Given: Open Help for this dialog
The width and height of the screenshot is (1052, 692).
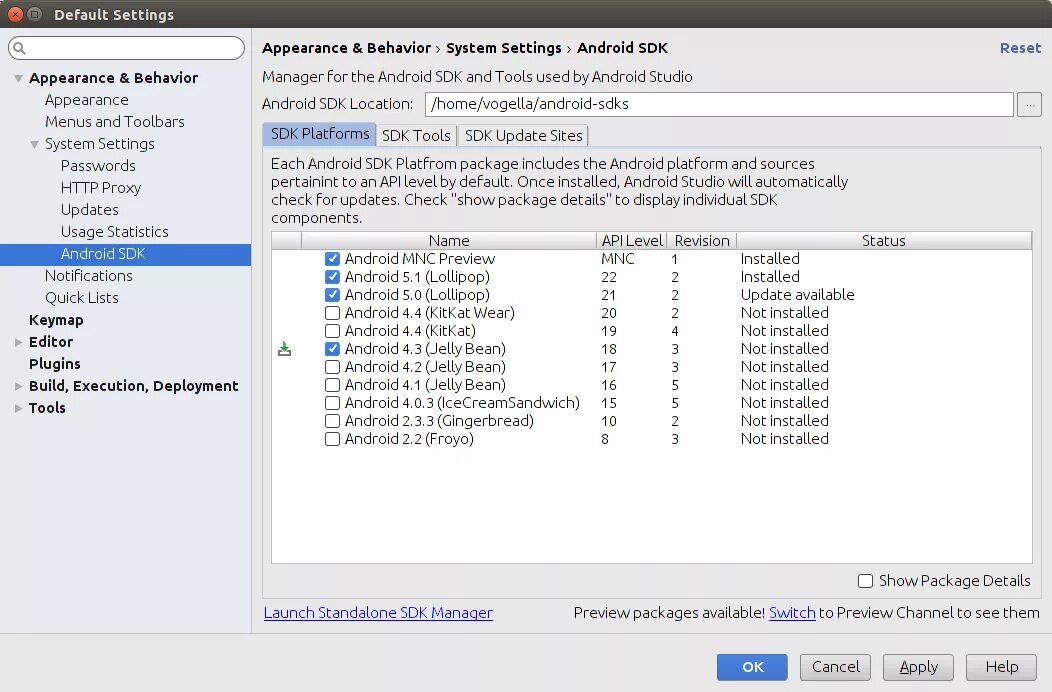Looking at the screenshot, I should (x=1002, y=667).
